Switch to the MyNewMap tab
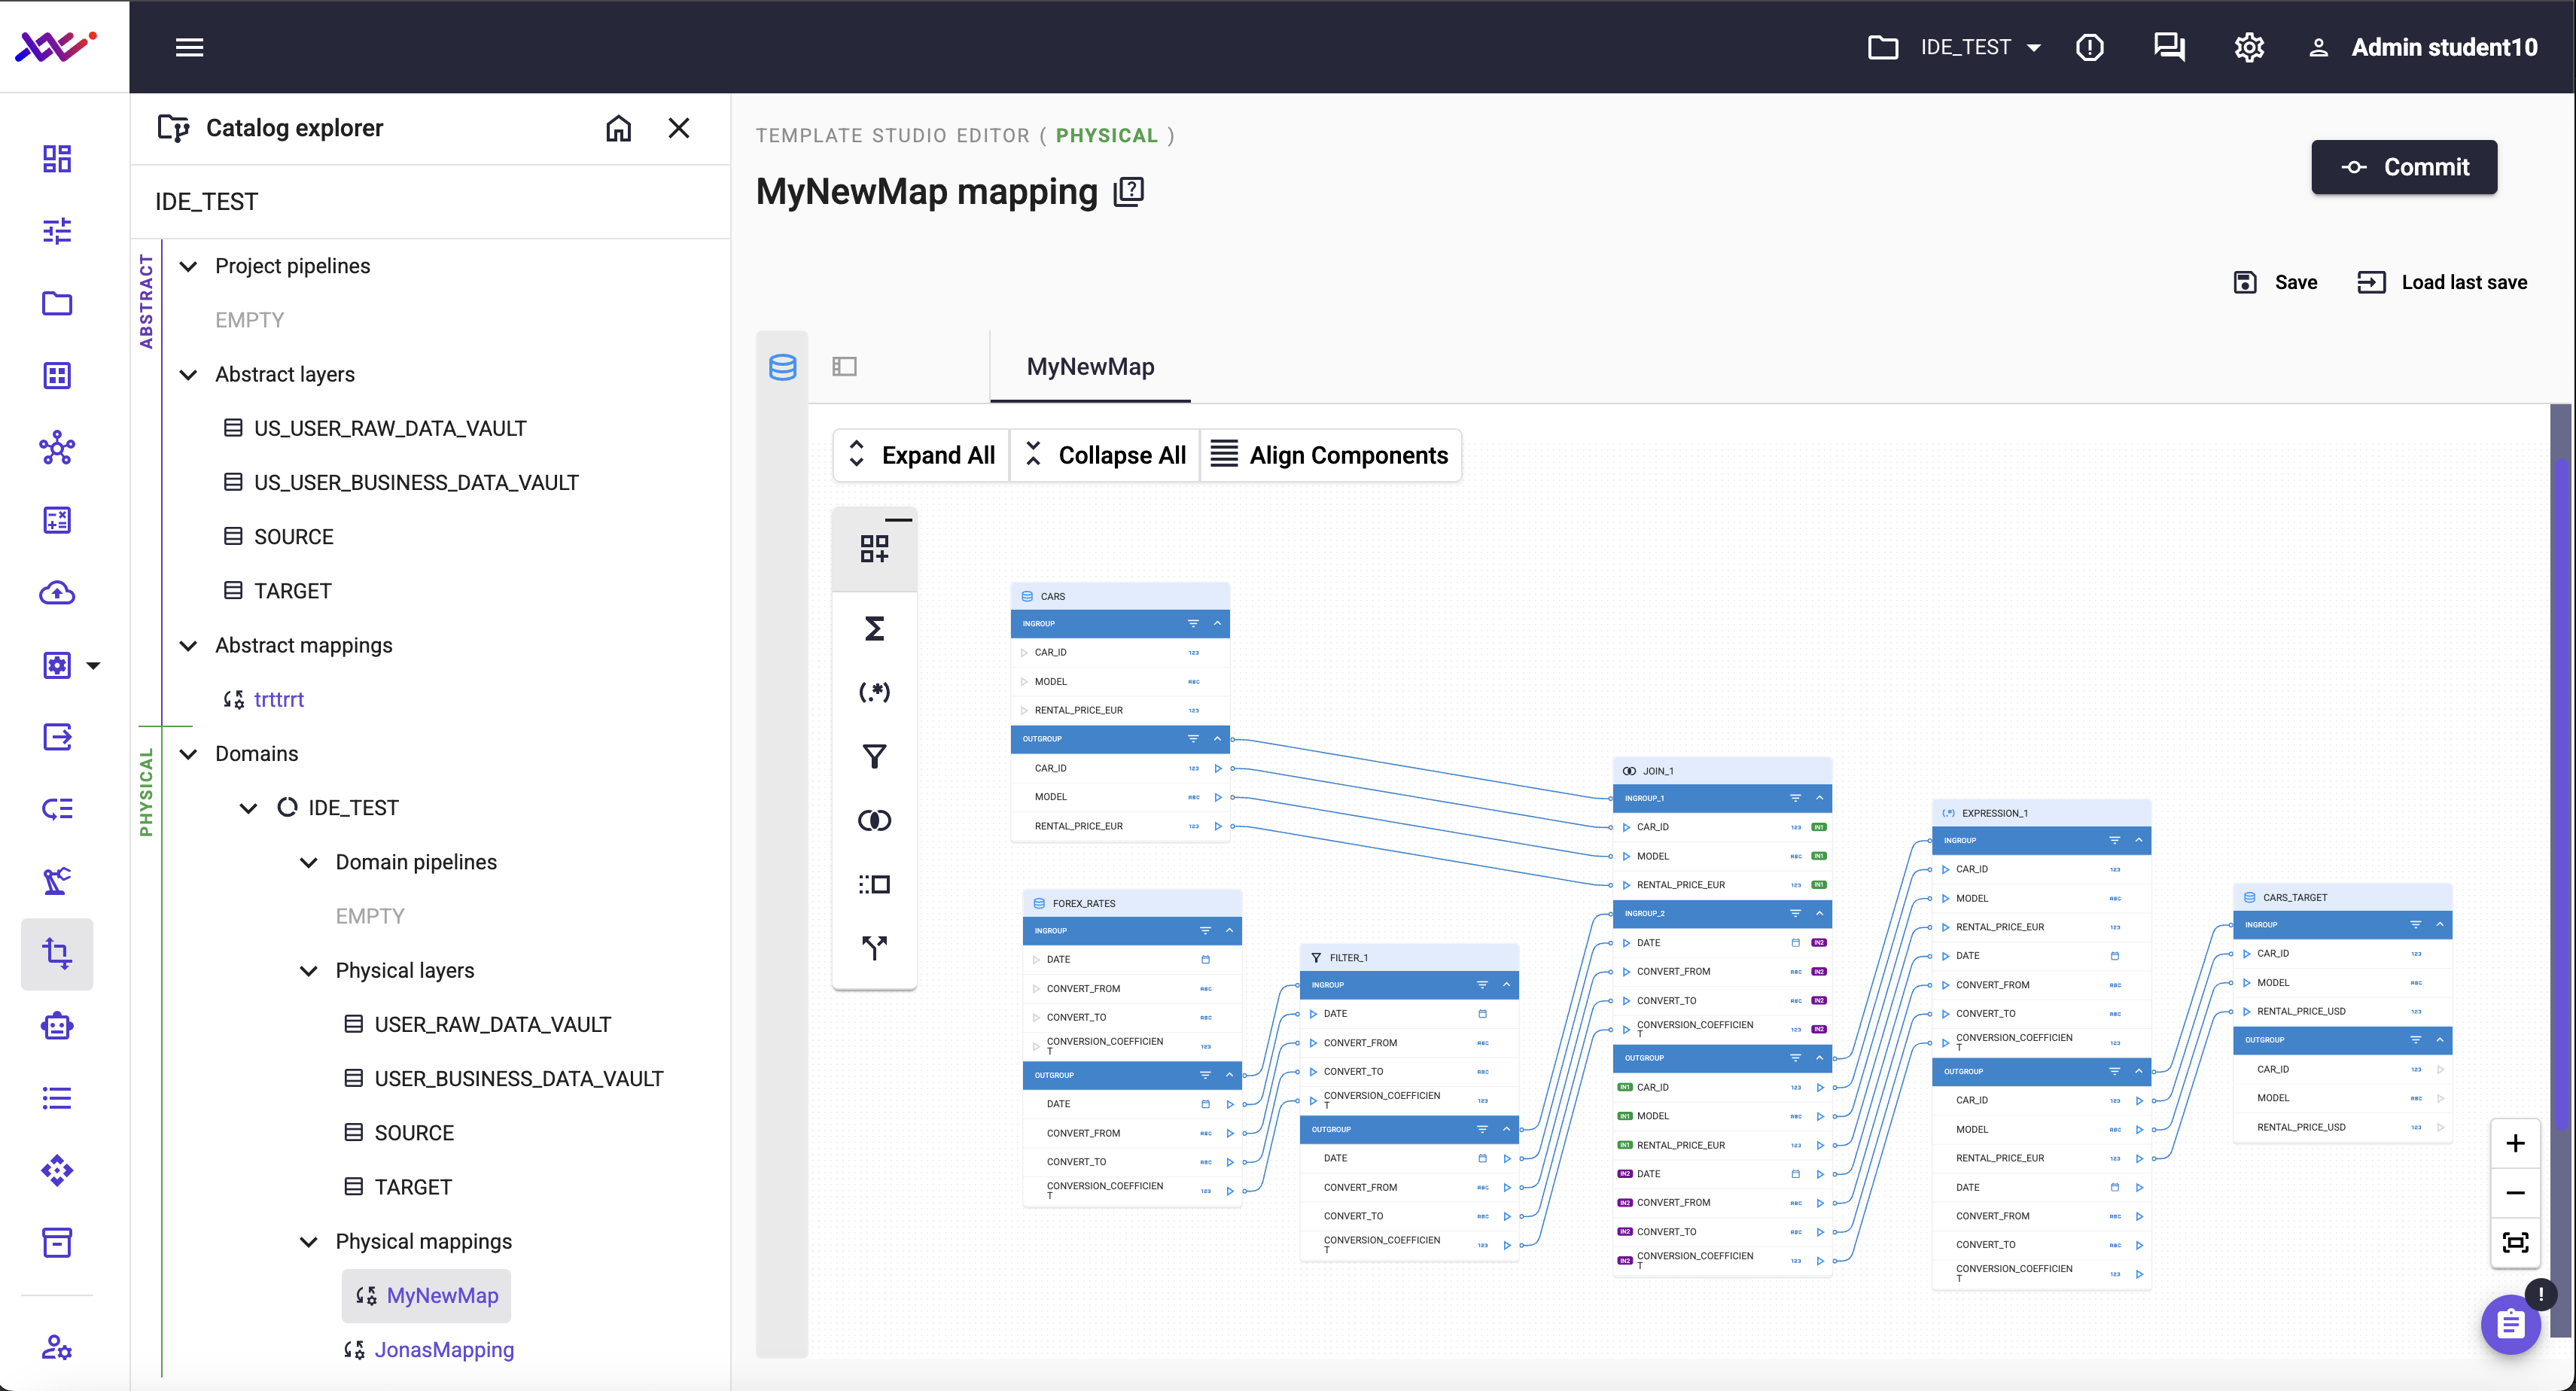 pyautogui.click(x=1090, y=367)
